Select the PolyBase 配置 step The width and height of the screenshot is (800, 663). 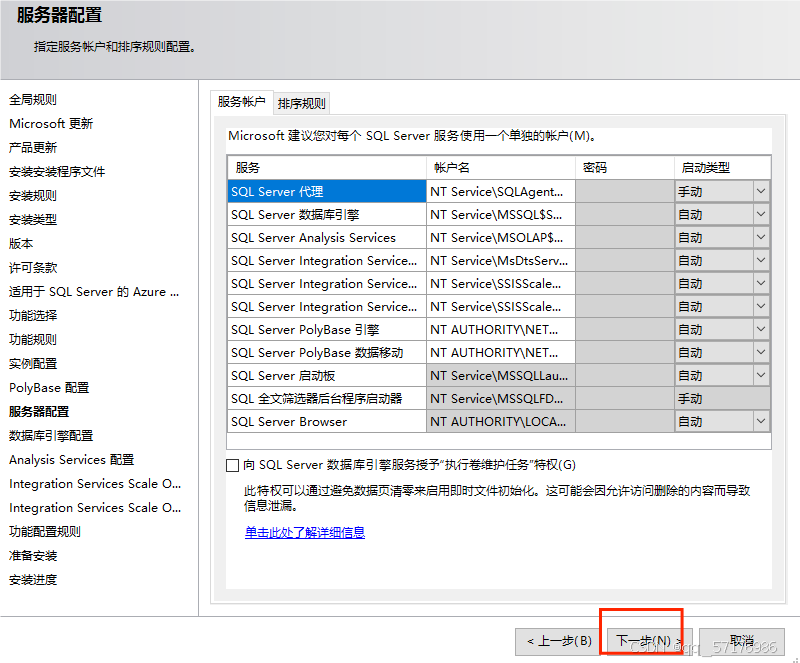click(49, 387)
